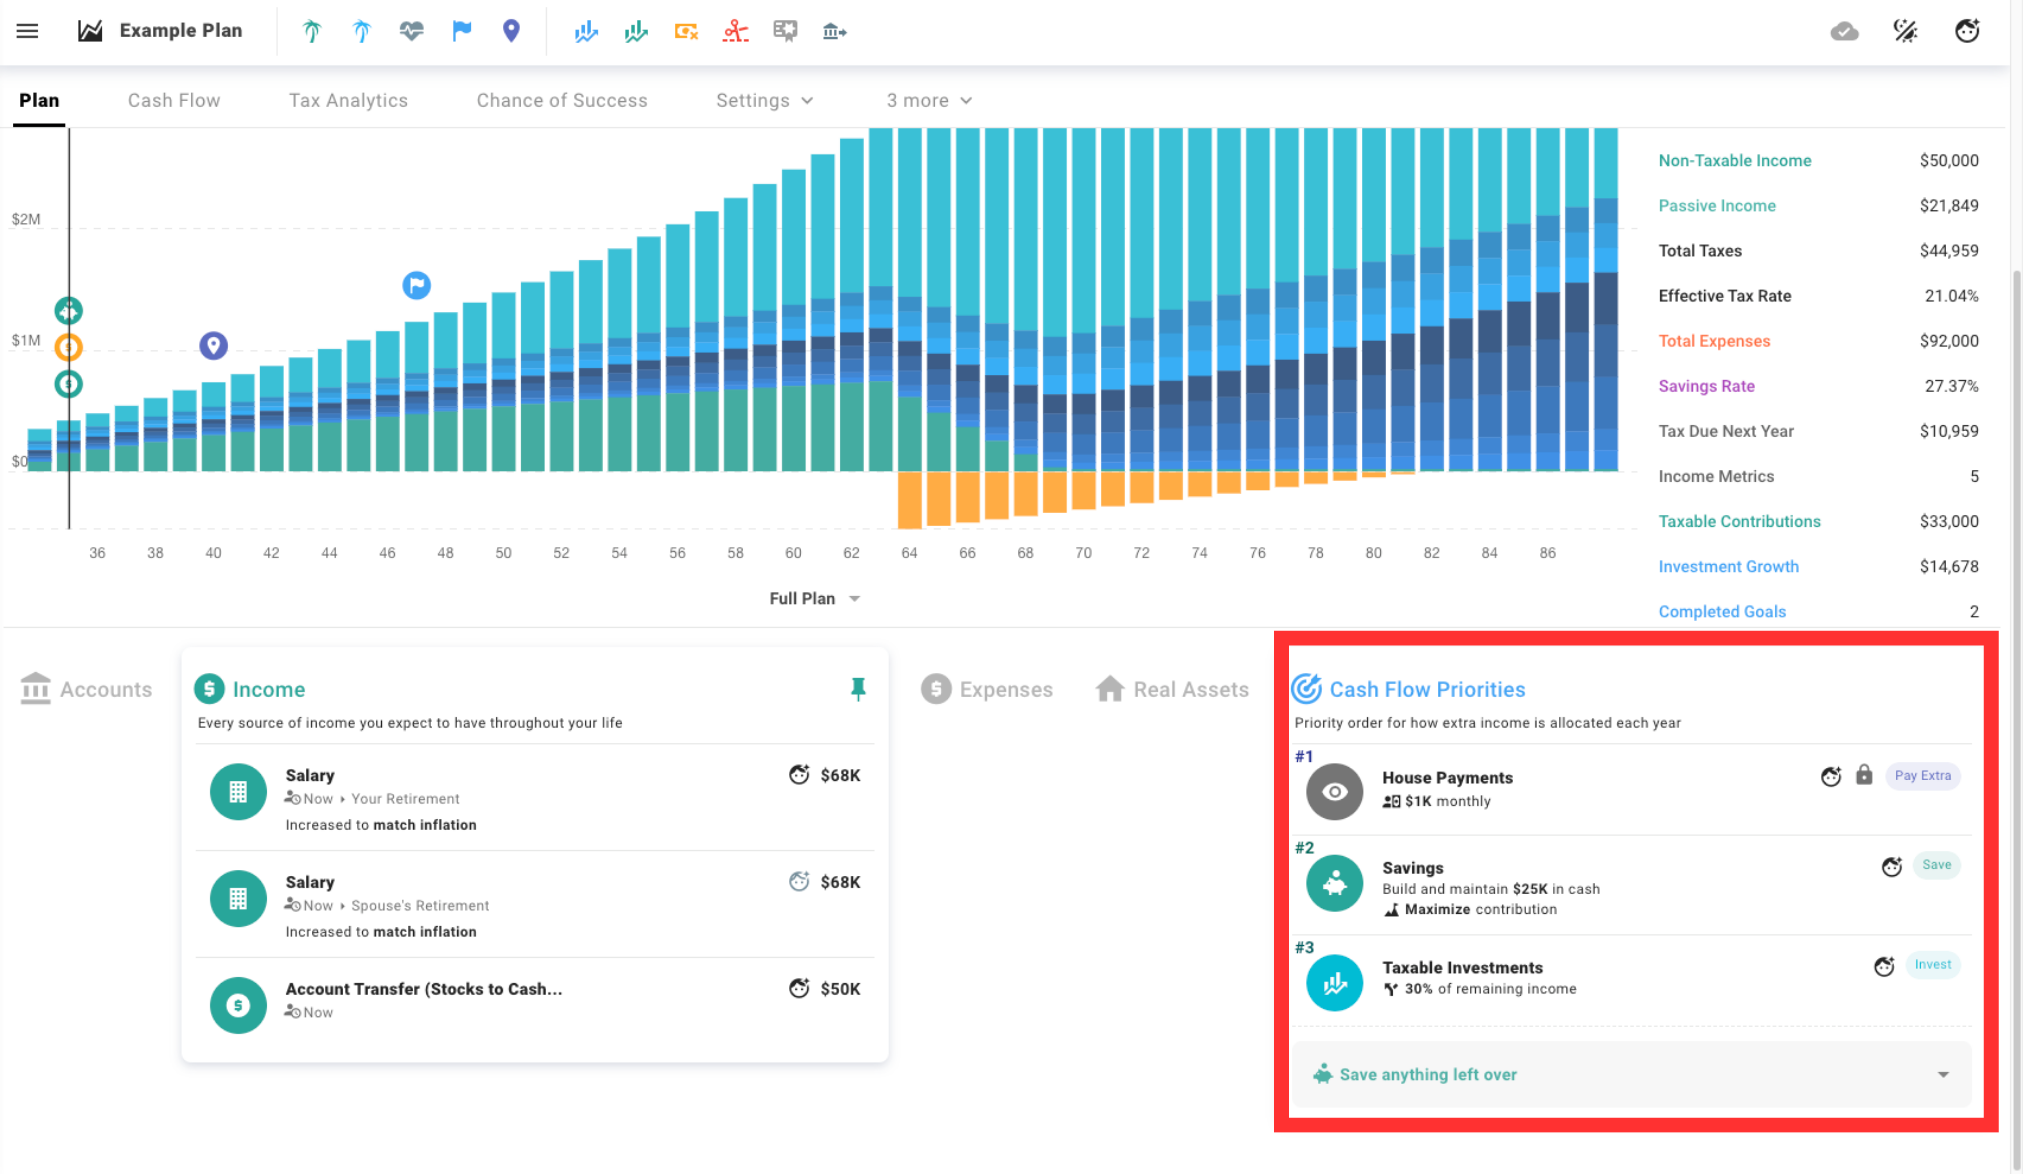Open the Tax Analytics tab
The image size is (2024, 1174).
347,100
